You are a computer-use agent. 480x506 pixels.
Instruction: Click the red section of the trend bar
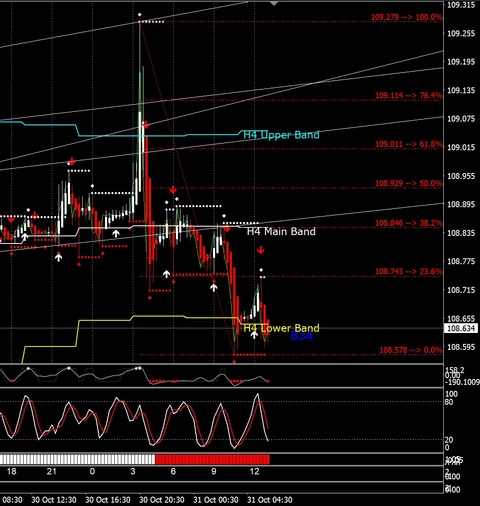[212, 459]
